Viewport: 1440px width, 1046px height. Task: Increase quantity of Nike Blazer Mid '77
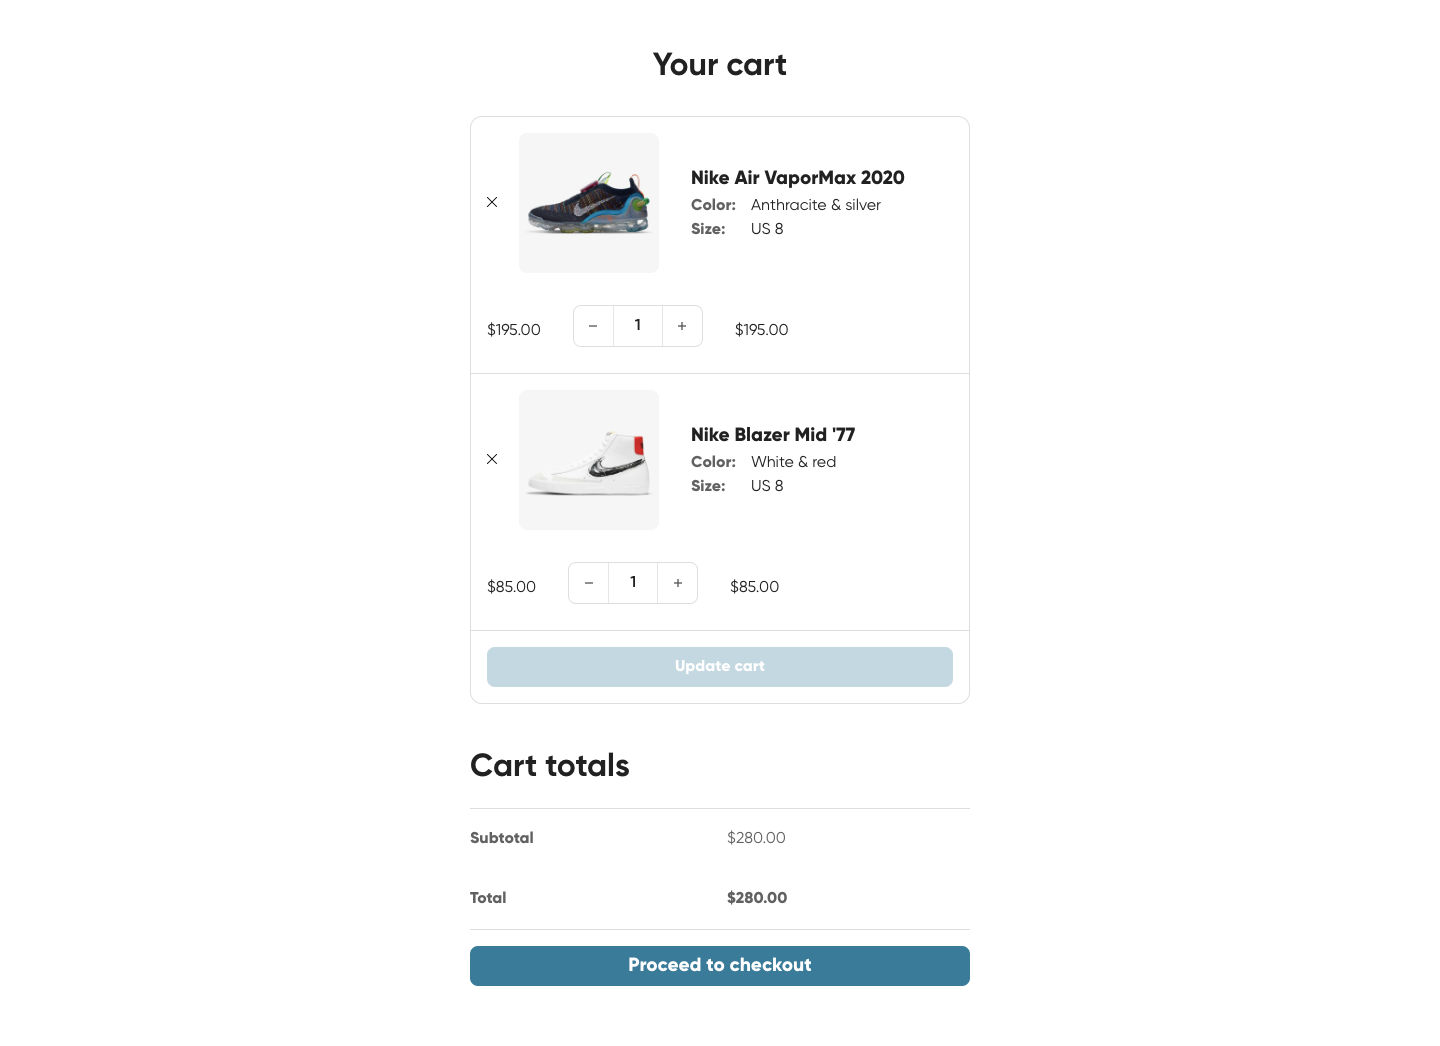tap(678, 583)
